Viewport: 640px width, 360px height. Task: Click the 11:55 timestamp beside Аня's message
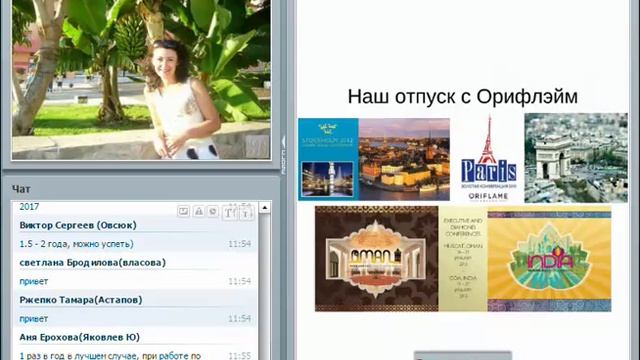[240, 356]
